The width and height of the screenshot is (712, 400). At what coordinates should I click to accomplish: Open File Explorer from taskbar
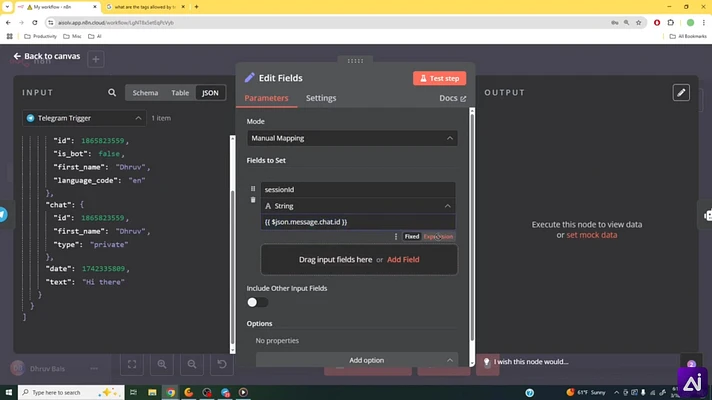coord(152,392)
